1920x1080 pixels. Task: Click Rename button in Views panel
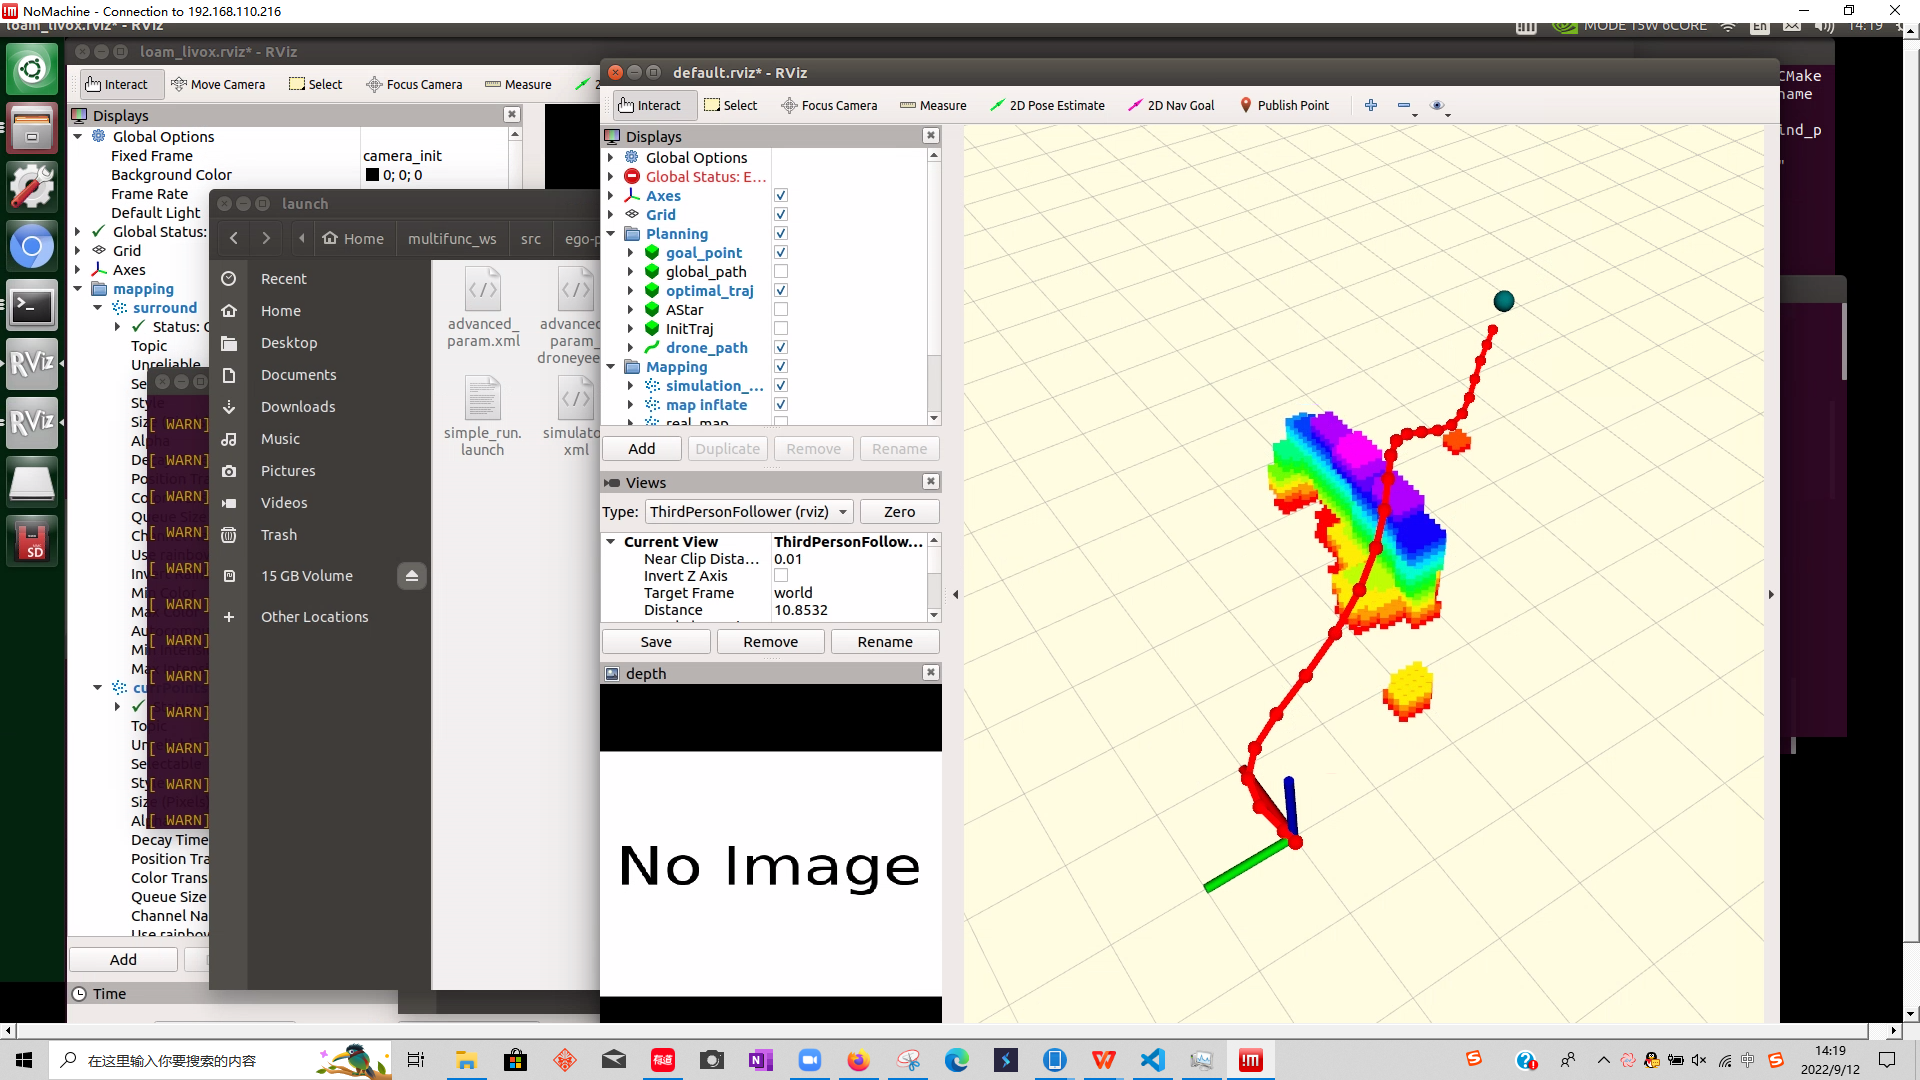(x=885, y=642)
